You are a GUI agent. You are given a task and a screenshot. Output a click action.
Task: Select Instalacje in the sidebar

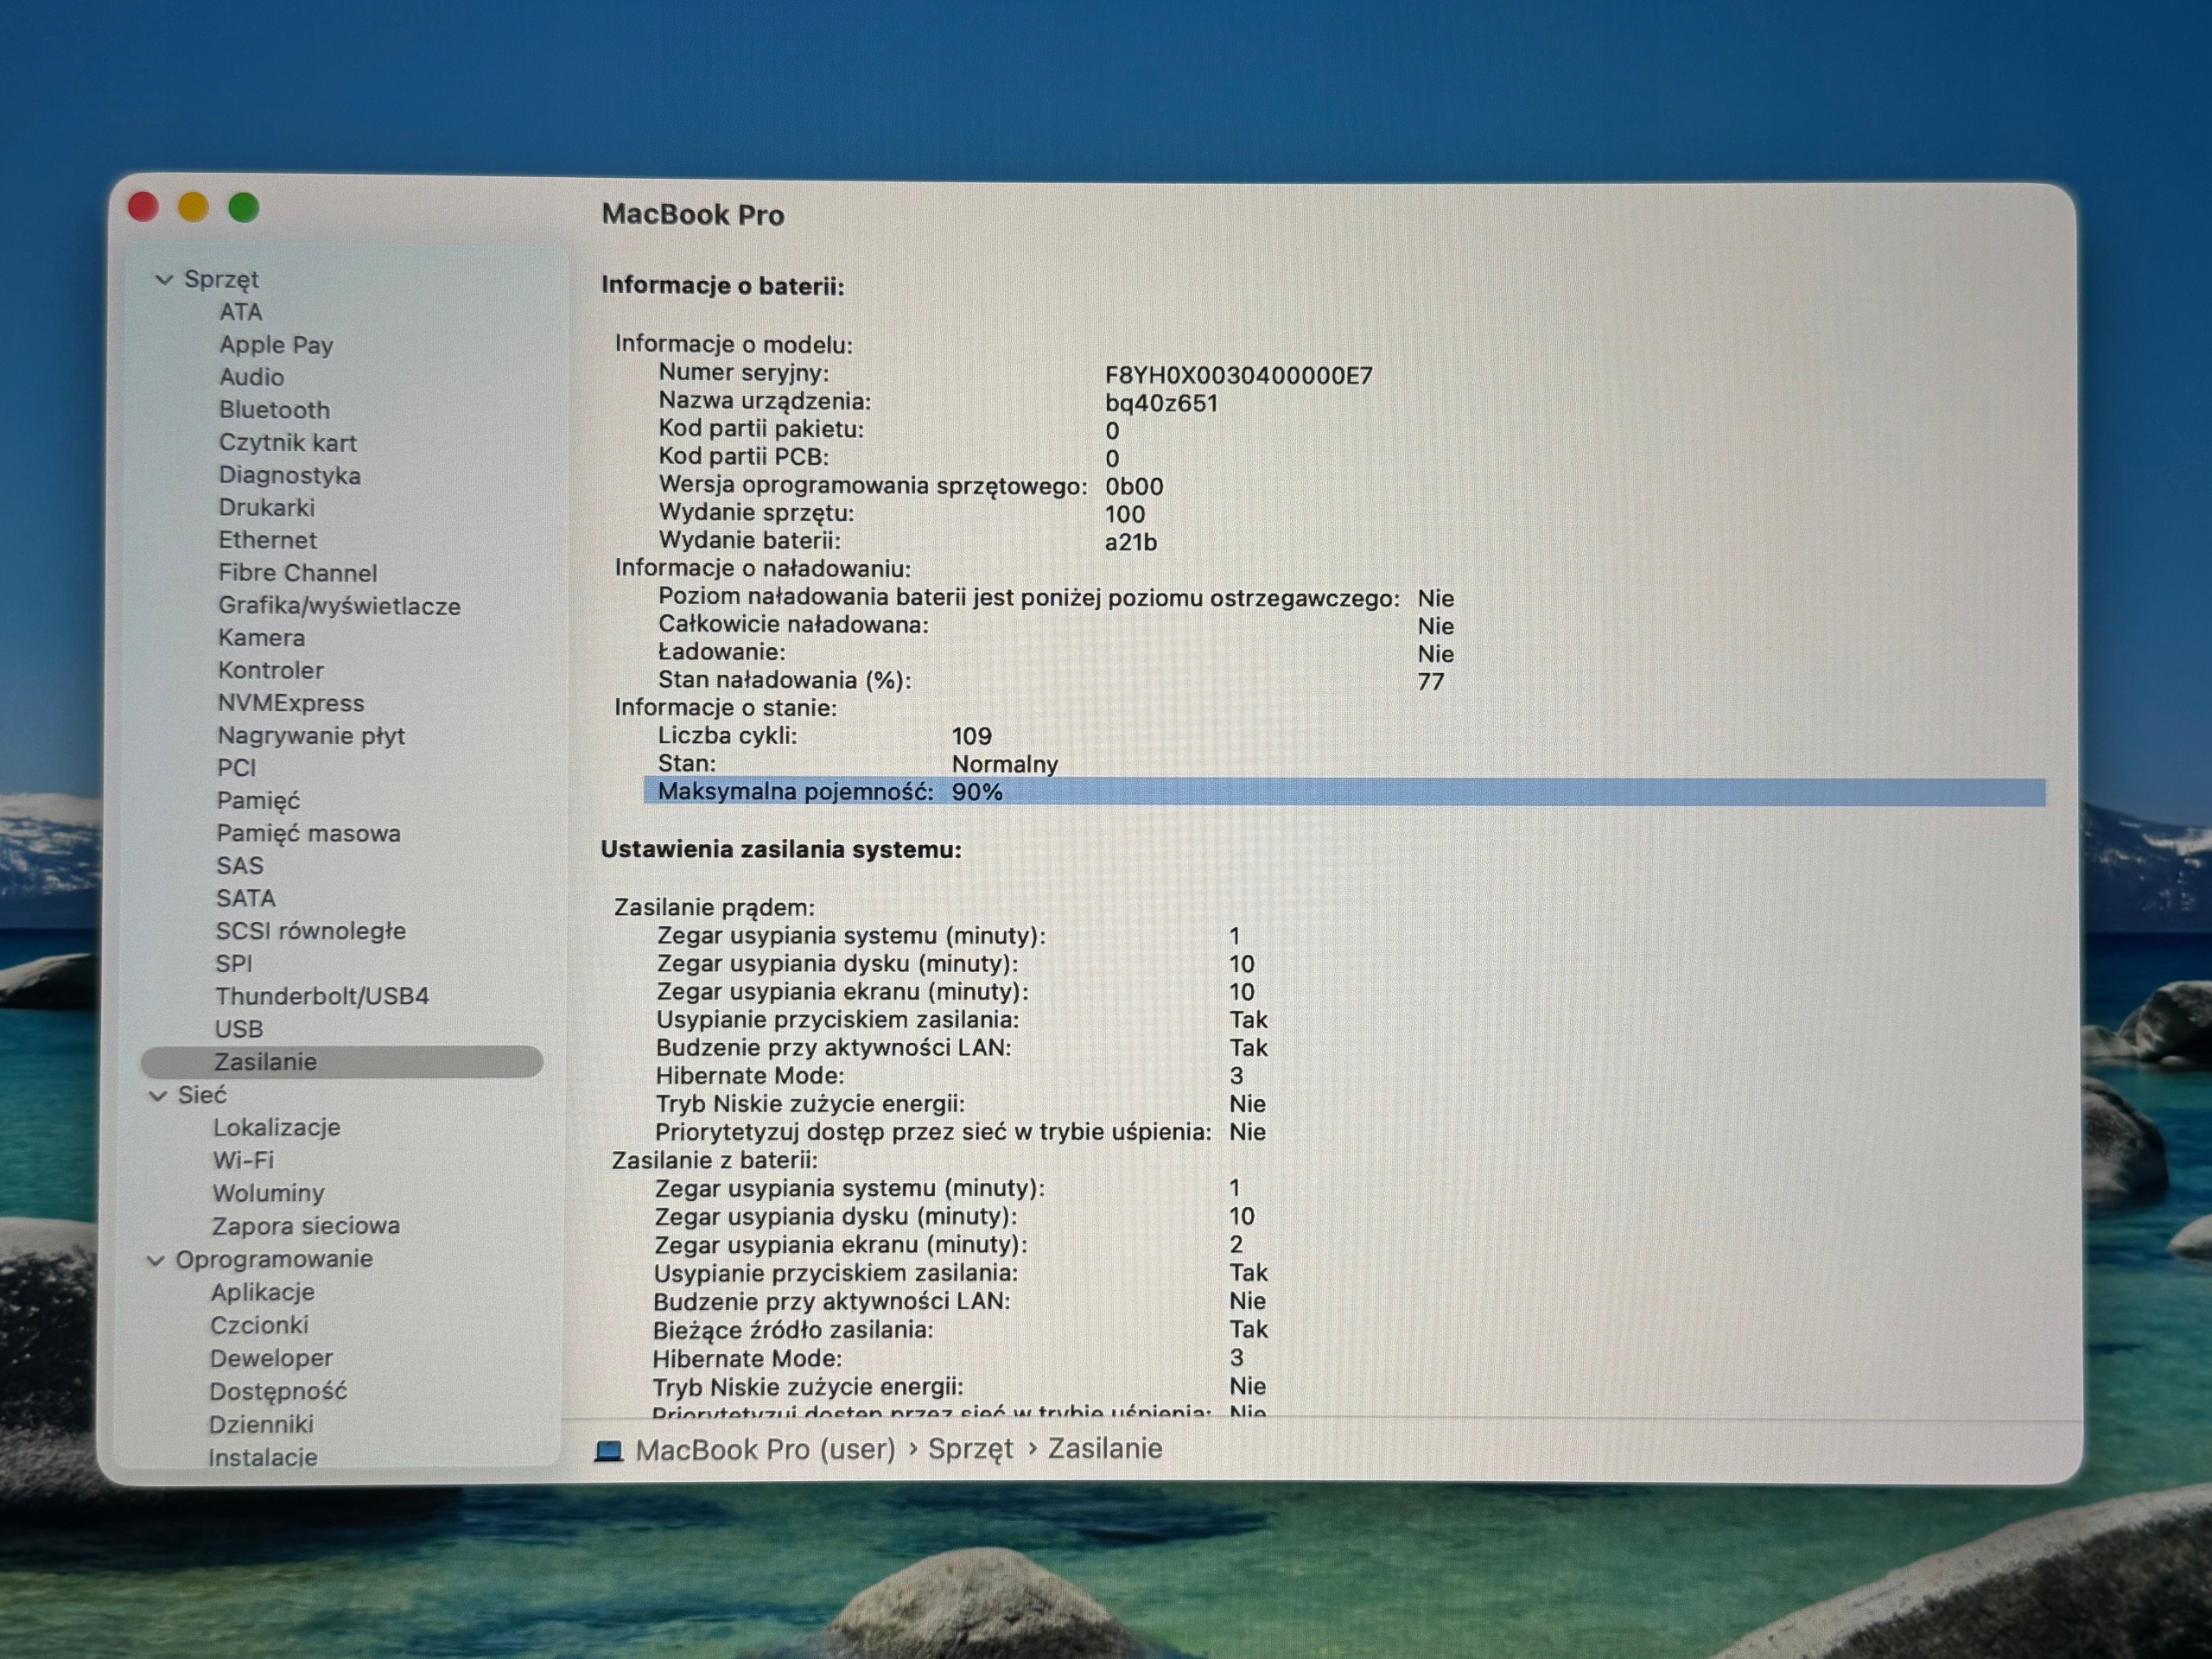tap(263, 1457)
